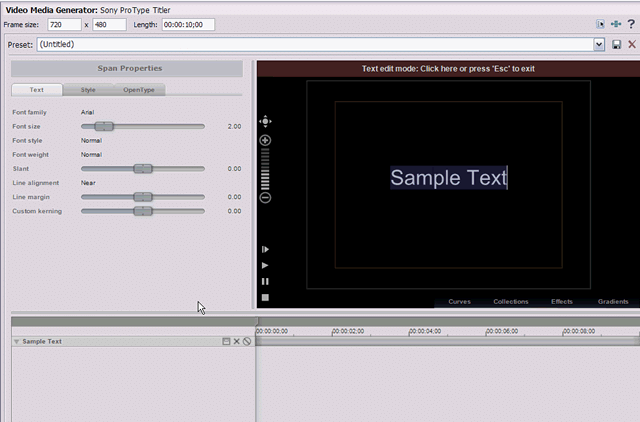This screenshot has width=640, height=422.
Task: Open the Curves panel tab
Action: coord(460,302)
